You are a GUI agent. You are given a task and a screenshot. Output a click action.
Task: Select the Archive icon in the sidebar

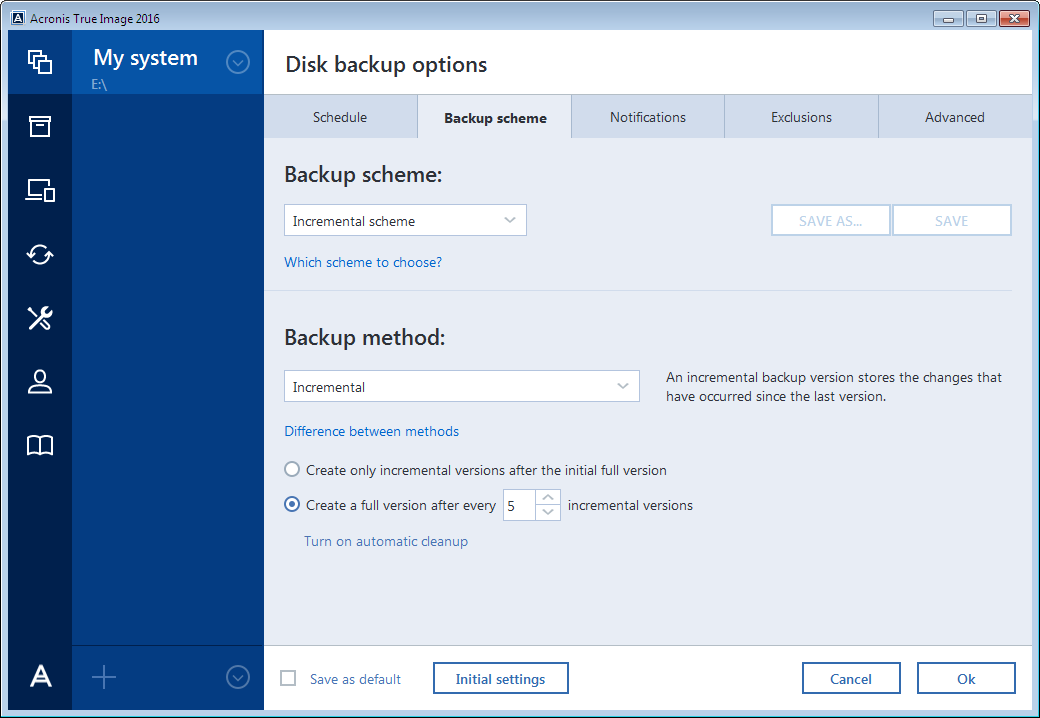(40, 126)
